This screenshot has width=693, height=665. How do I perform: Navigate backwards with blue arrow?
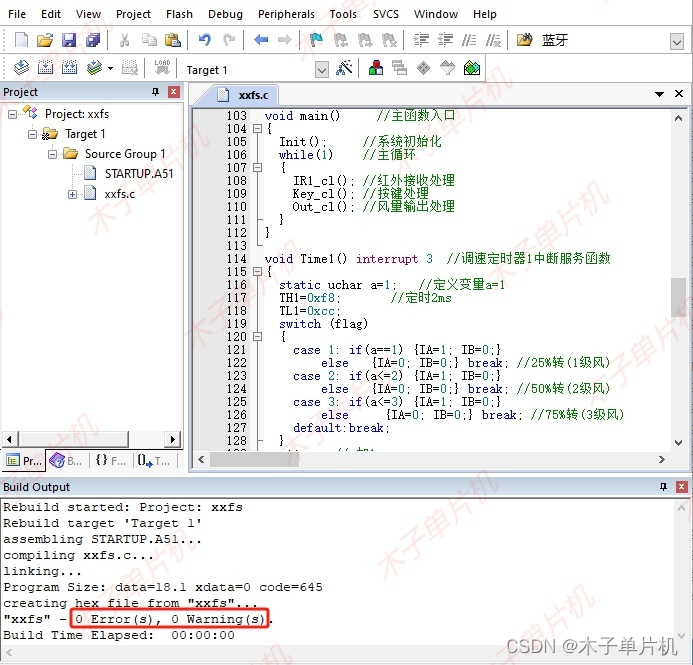(x=261, y=40)
